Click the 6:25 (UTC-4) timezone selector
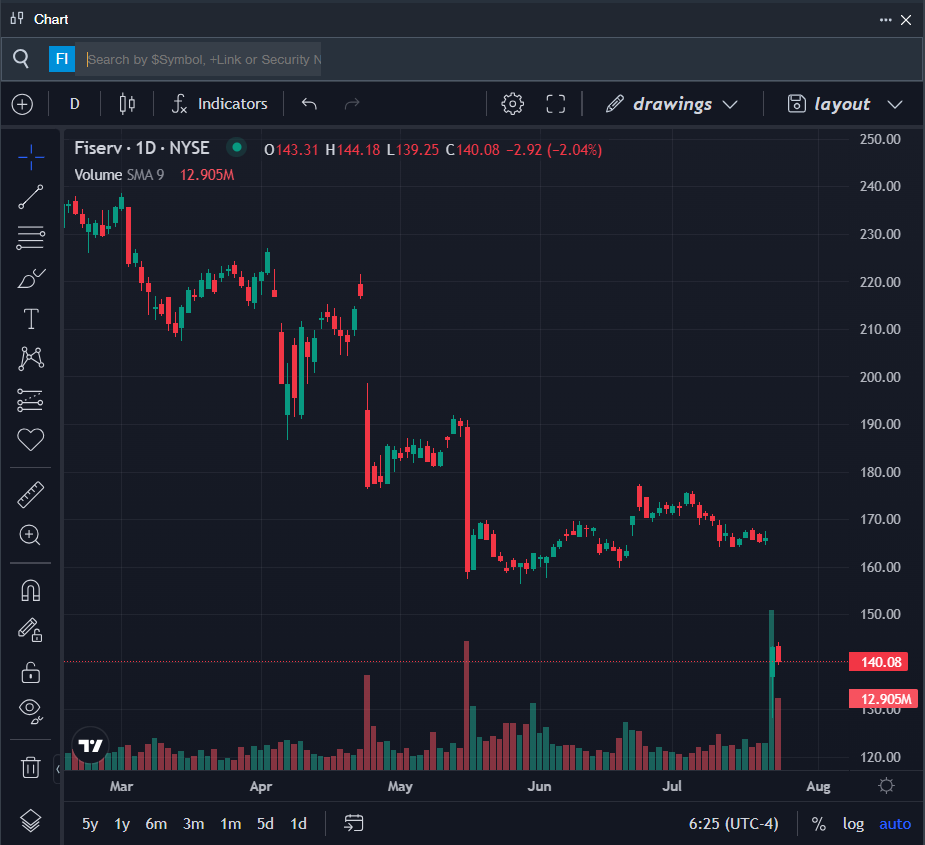 pyautogui.click(x=733, y=824)
